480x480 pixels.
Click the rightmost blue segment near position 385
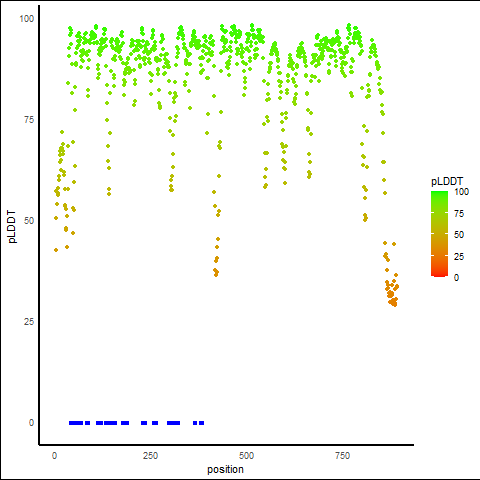click(201, 423)
